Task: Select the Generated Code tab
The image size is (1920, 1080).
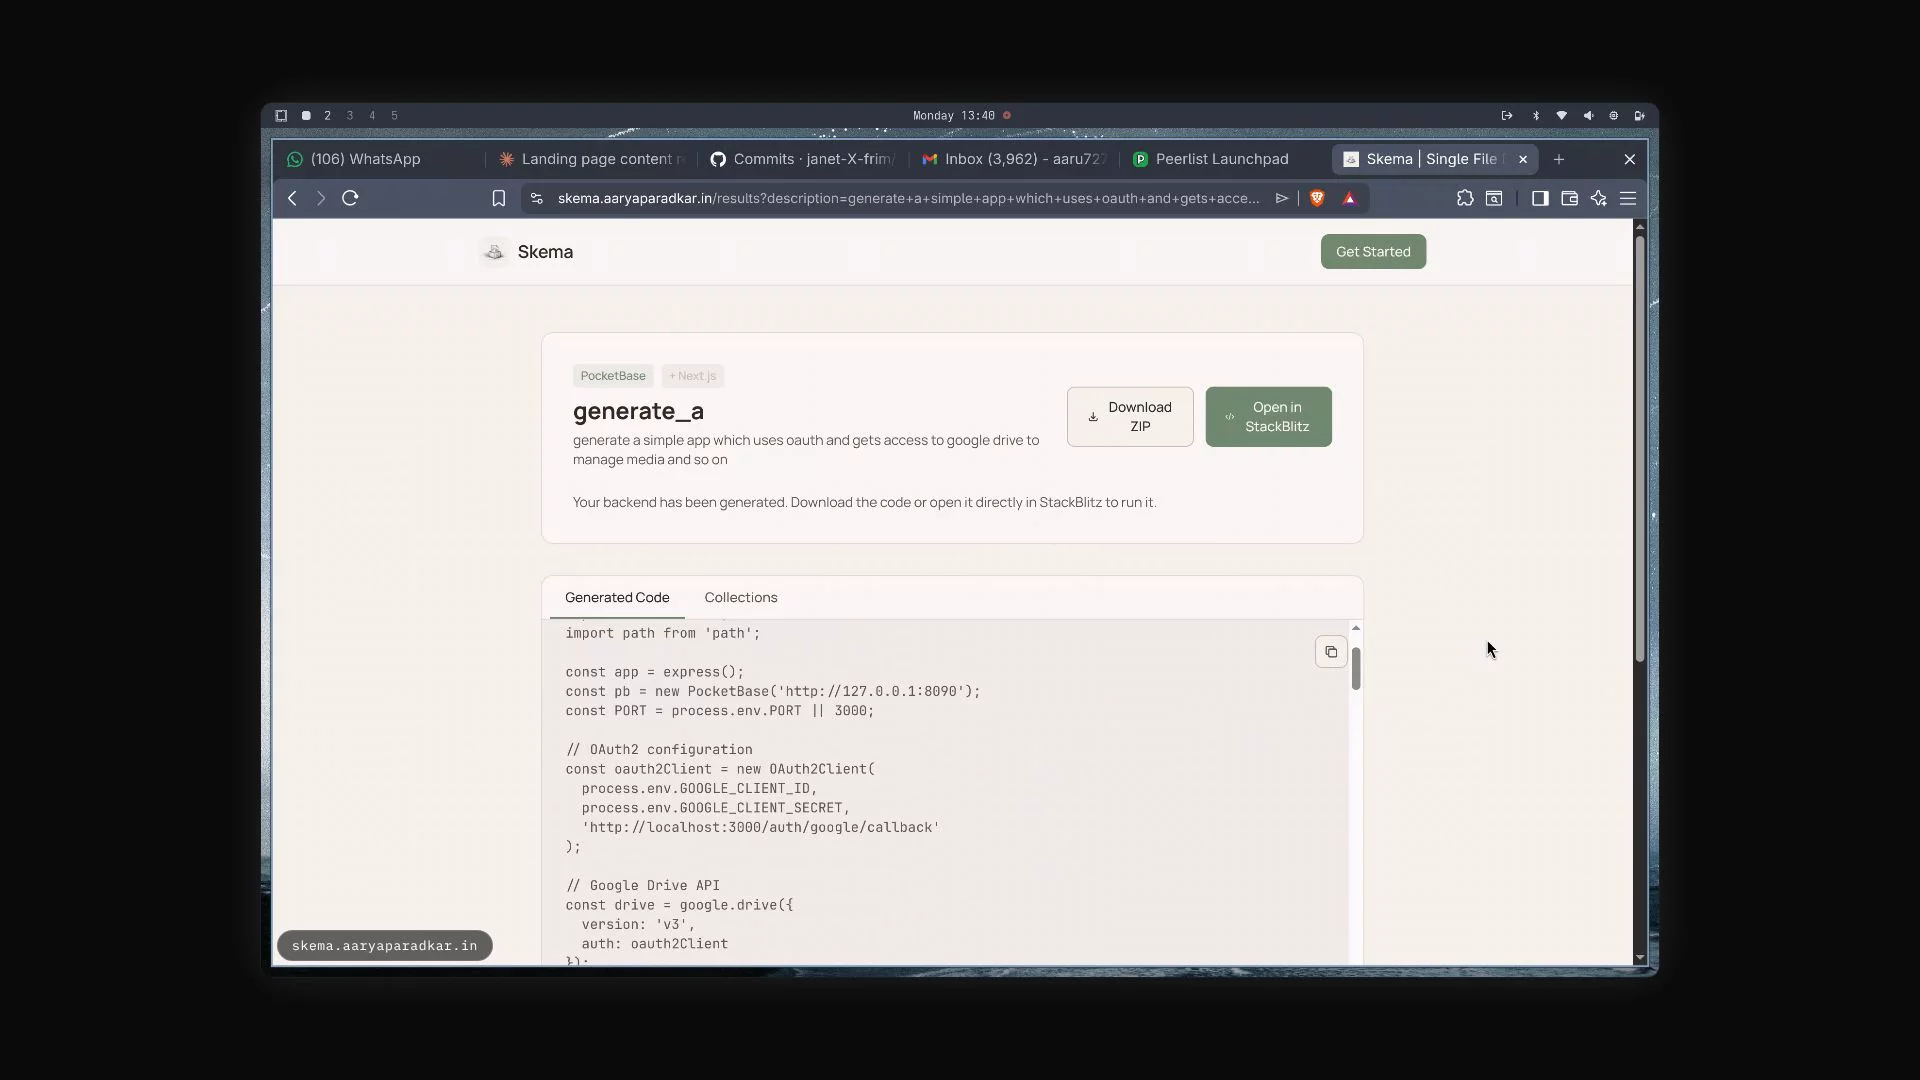Action: (617, 598)
